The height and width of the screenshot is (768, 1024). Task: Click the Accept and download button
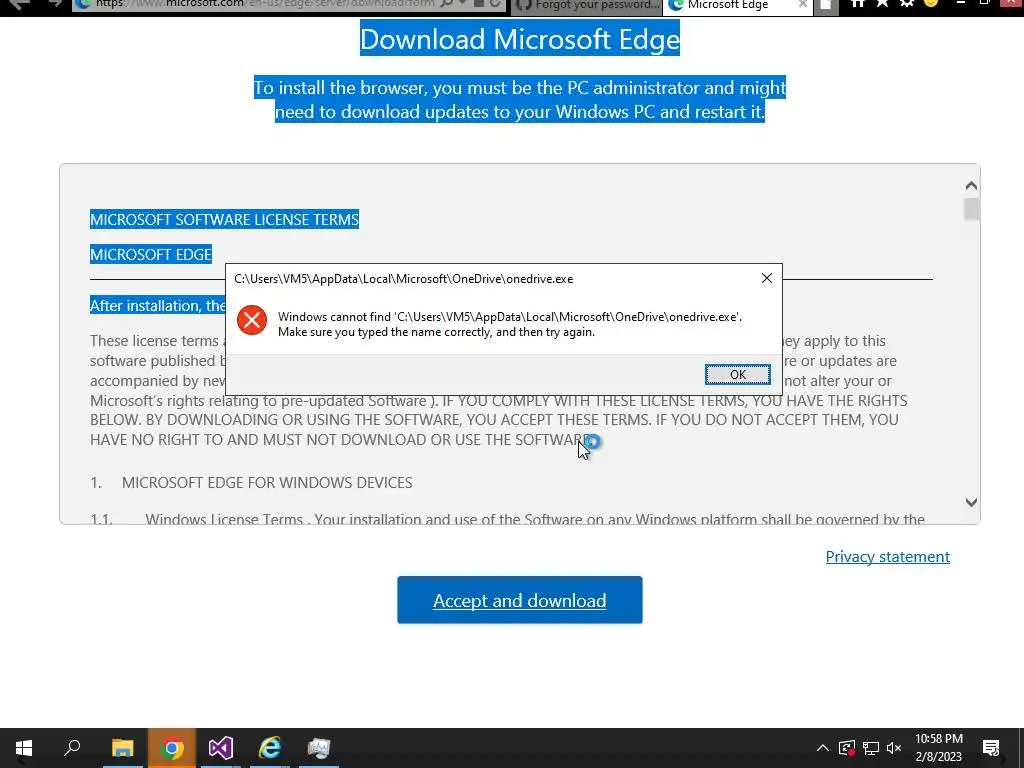(x=520, y=600)
